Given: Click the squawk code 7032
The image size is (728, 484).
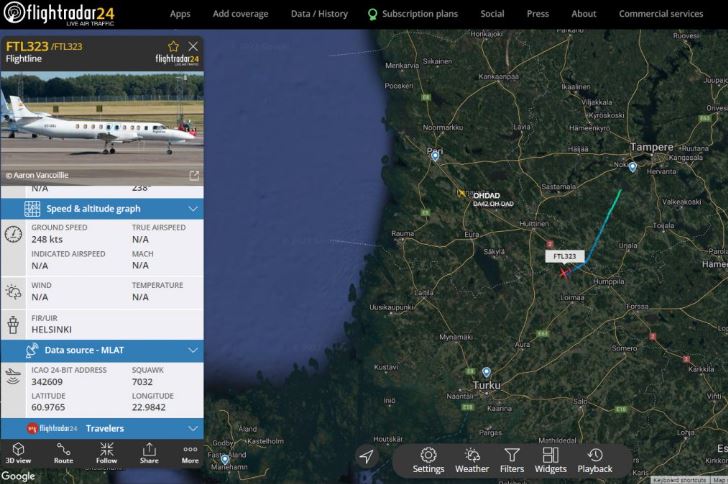Looking at the screenshot, I should coord(142,382).
